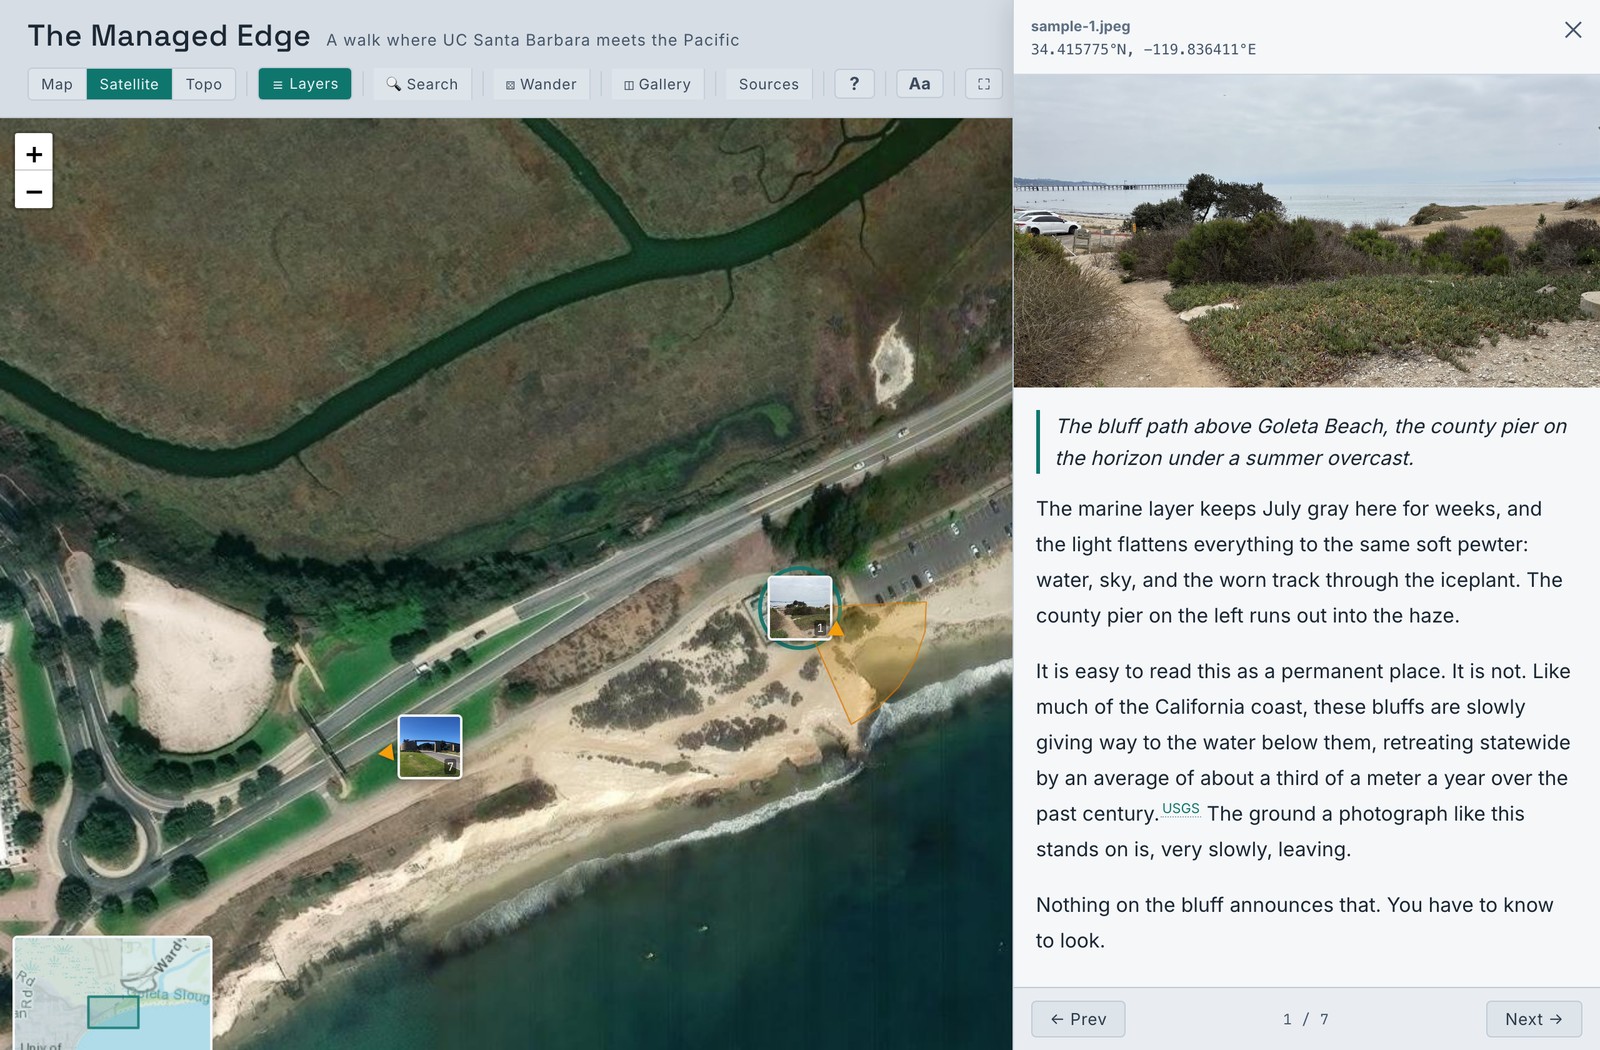Advance to the next photo
This screenshot has width=1600, height=1050.
point(1534,1019)
